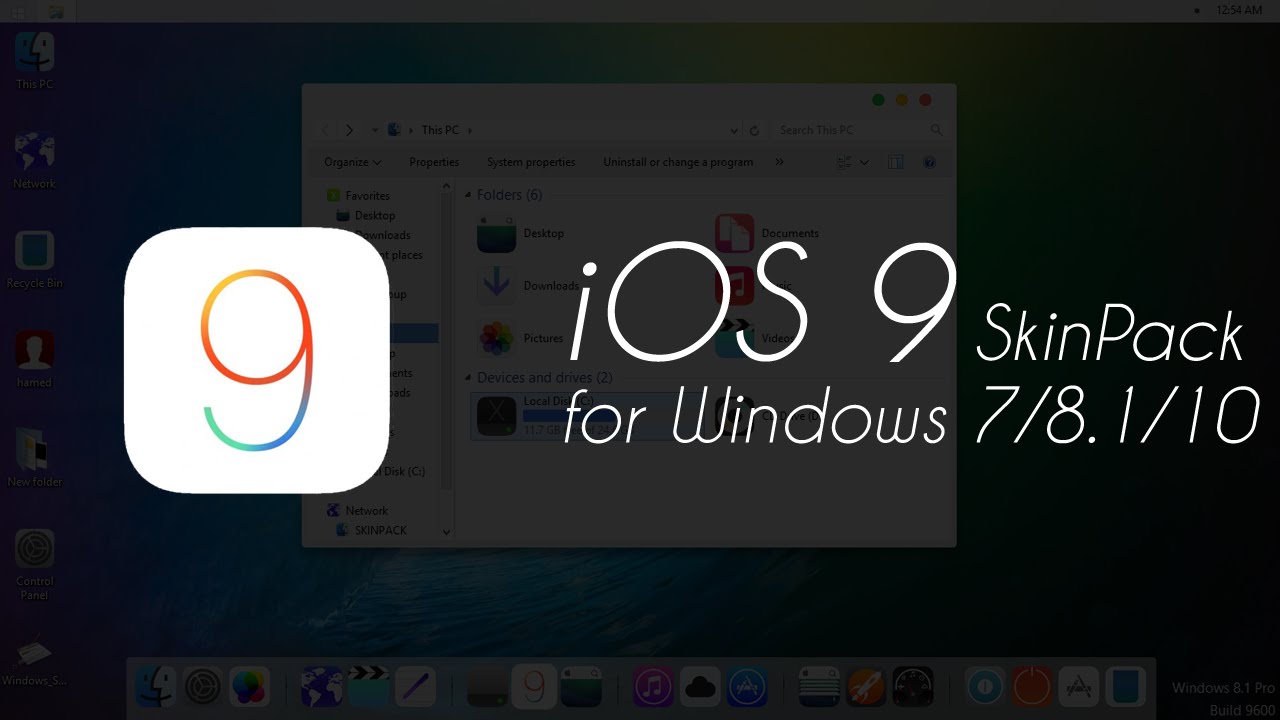Open This PC desktop icon
1280x720 pixels.
coord(35,60)
